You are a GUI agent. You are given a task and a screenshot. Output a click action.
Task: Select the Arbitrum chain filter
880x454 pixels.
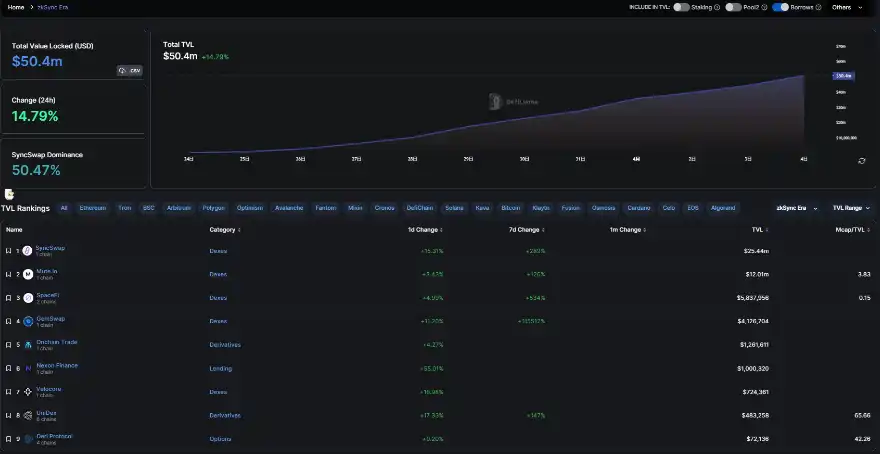tap(179, 208)
